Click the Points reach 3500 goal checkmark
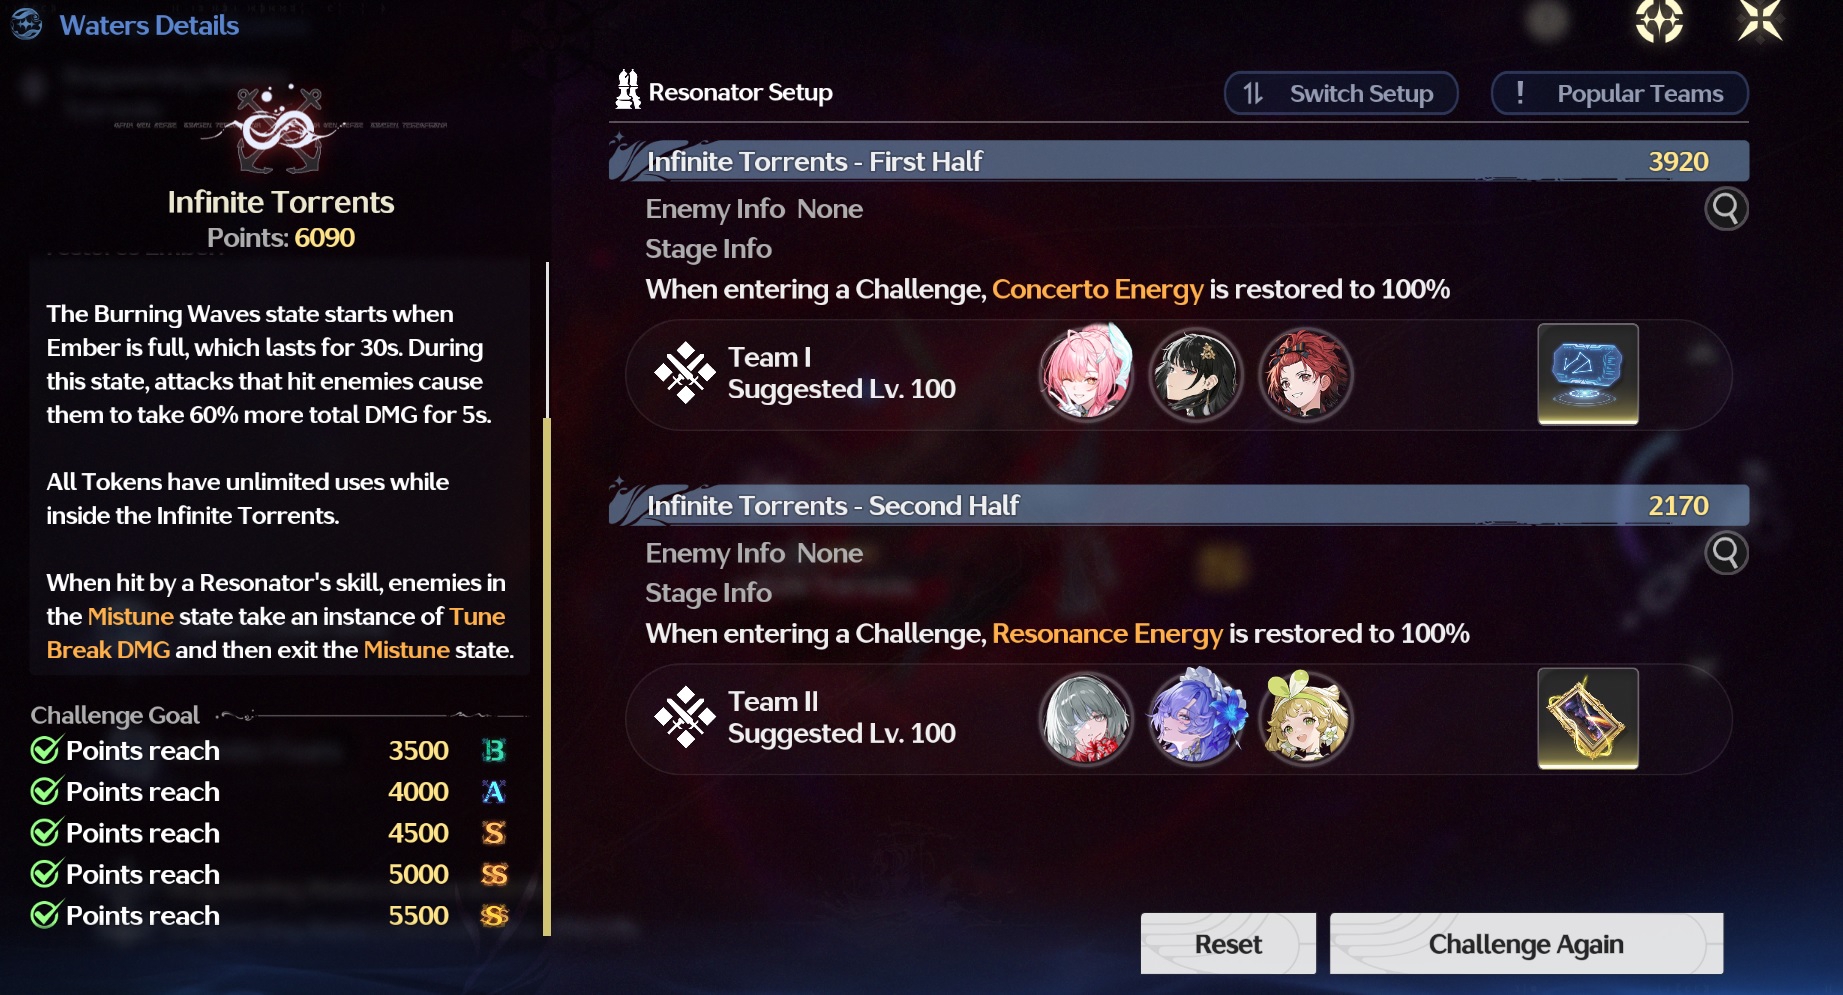The width and height of the screenshot is (1843, 995). (x=44, y=750)
